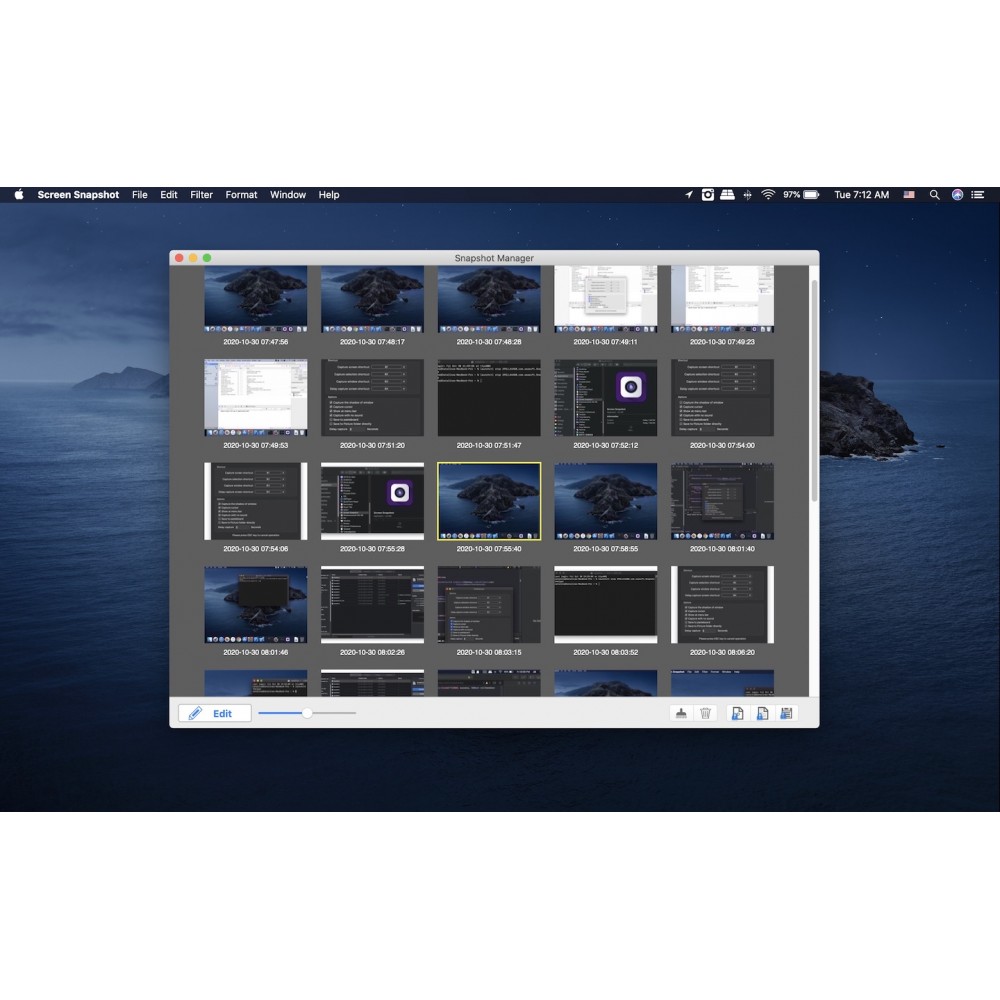This screenshot has height=1000, width=1000.
Task: Select the cleanup brush icon in the toolbar
Action: pos(682,713)
